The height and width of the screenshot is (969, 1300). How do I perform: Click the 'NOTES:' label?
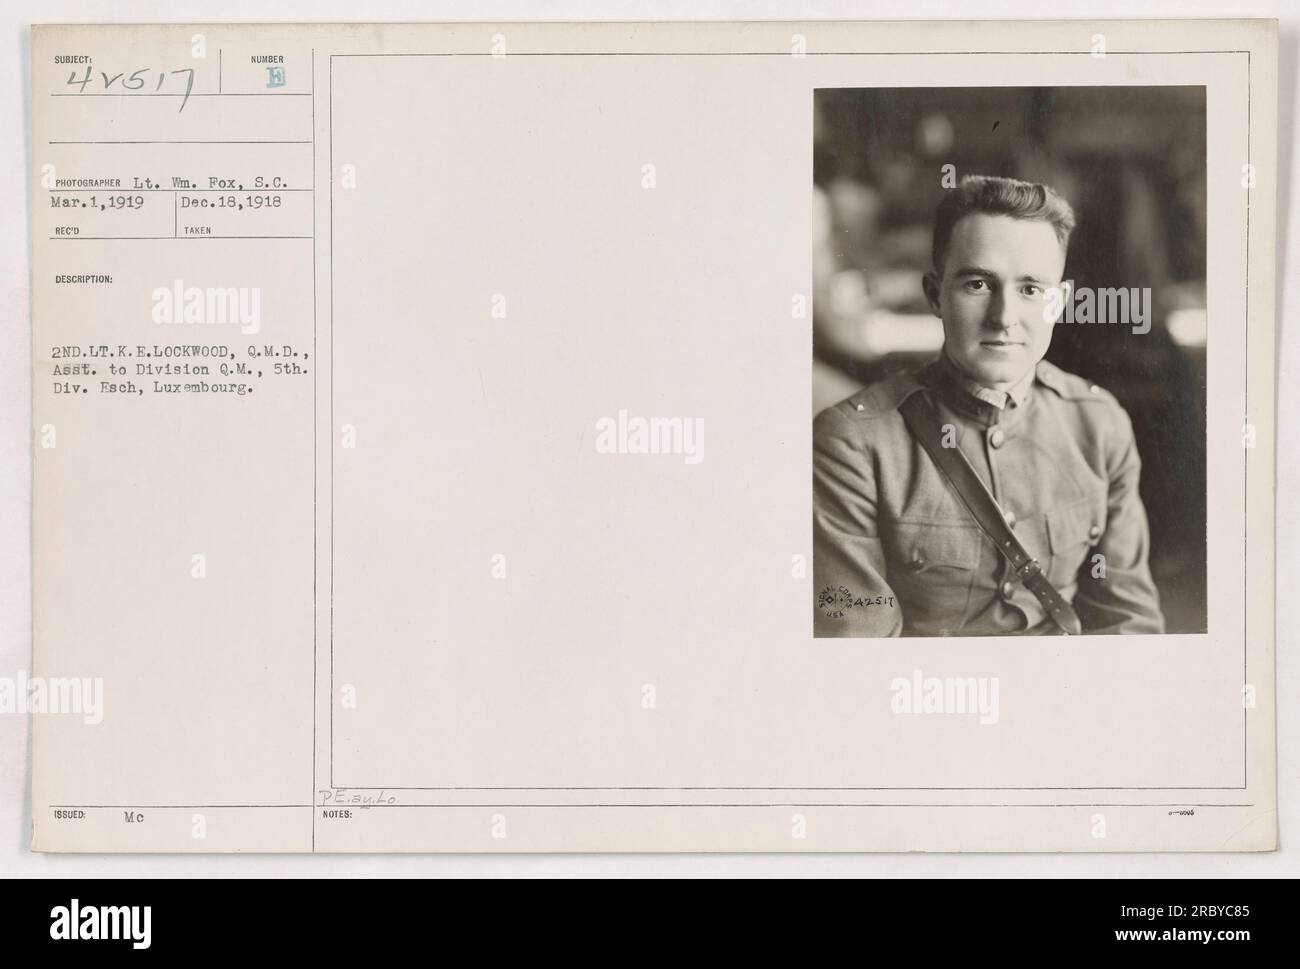pyautogui.click(x=336, y=813)
